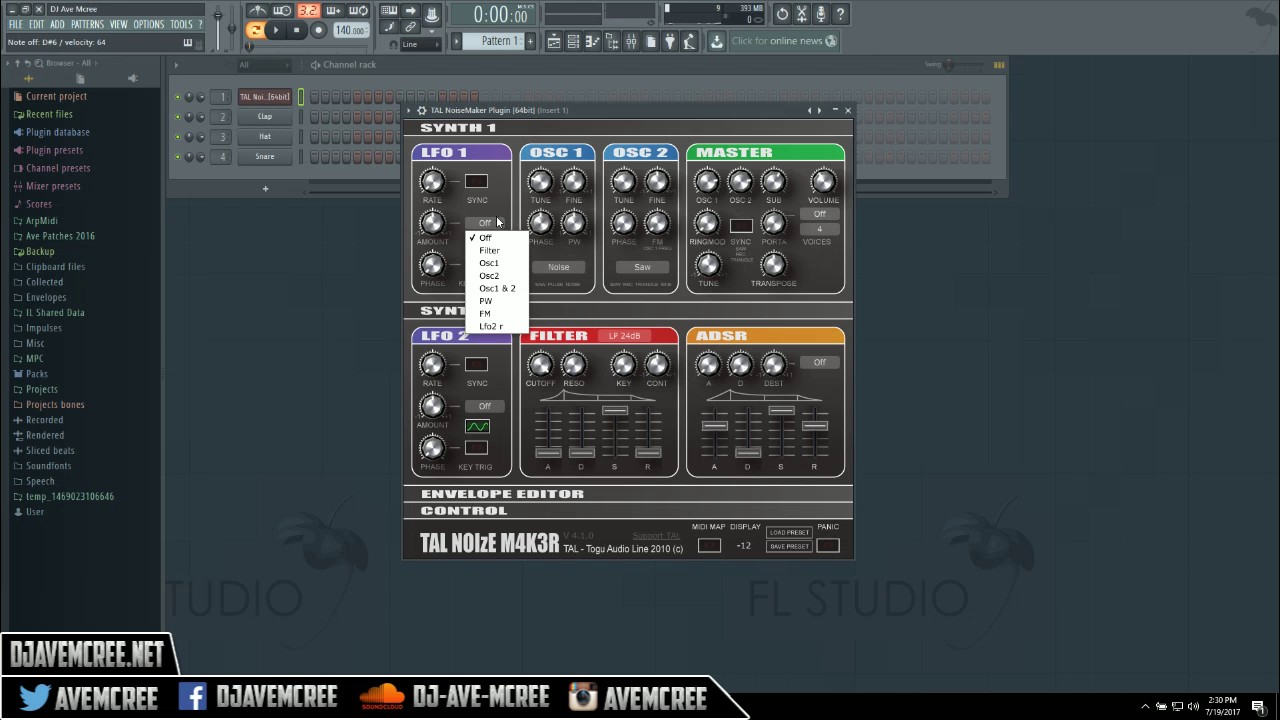Select Filter from LFO destination menu
This screenshot has height=720, width=1280.
click(496, 250)
